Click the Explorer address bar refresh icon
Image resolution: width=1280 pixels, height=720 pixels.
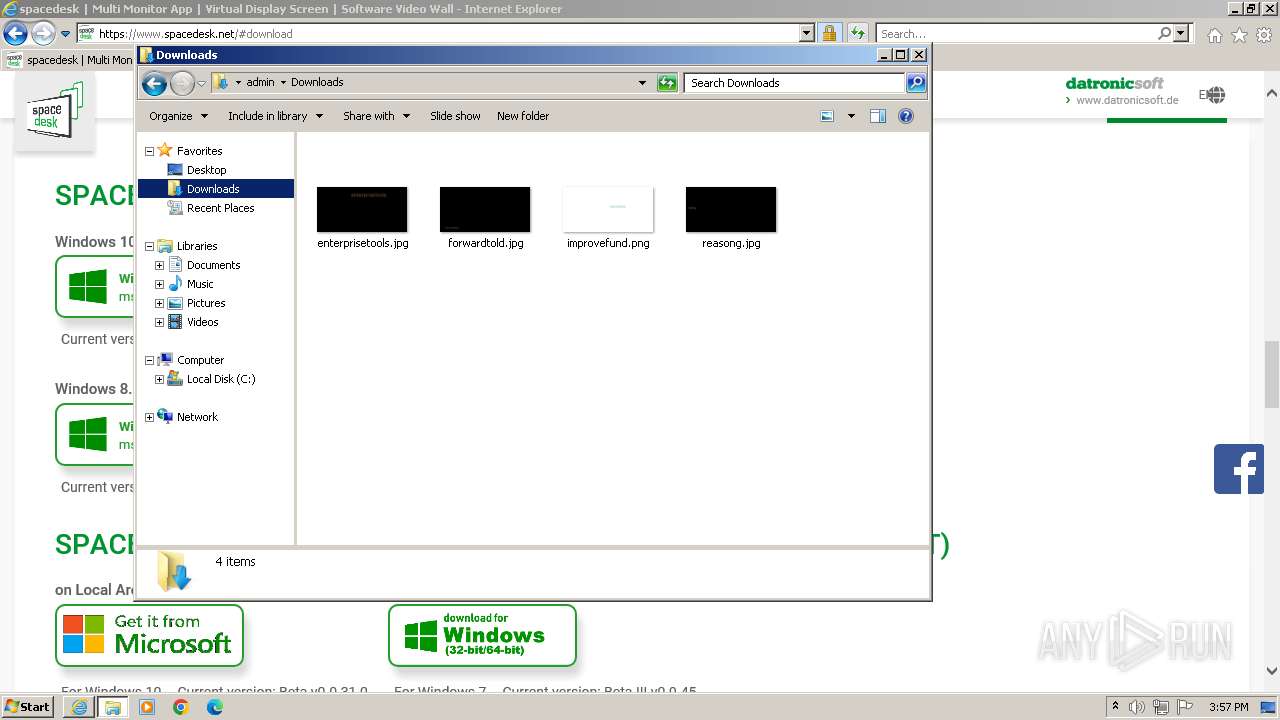click(x=667, y=83)
